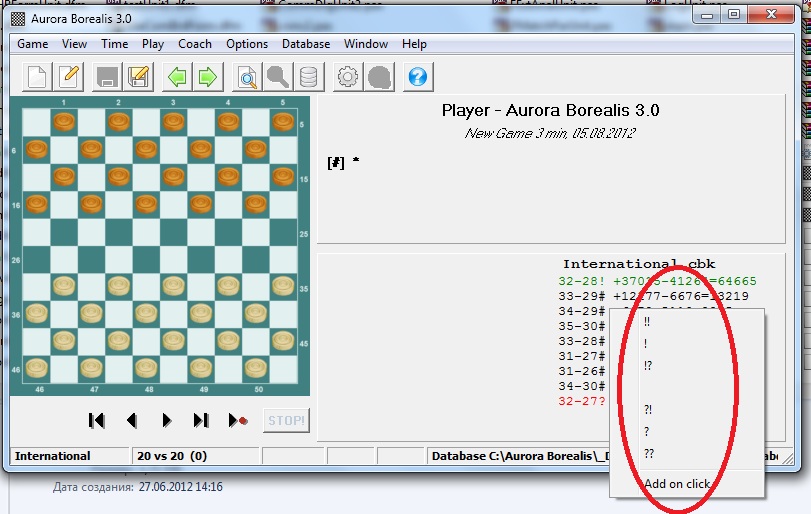Jump to the first move

pyautogui.click(x=97, y=421)
